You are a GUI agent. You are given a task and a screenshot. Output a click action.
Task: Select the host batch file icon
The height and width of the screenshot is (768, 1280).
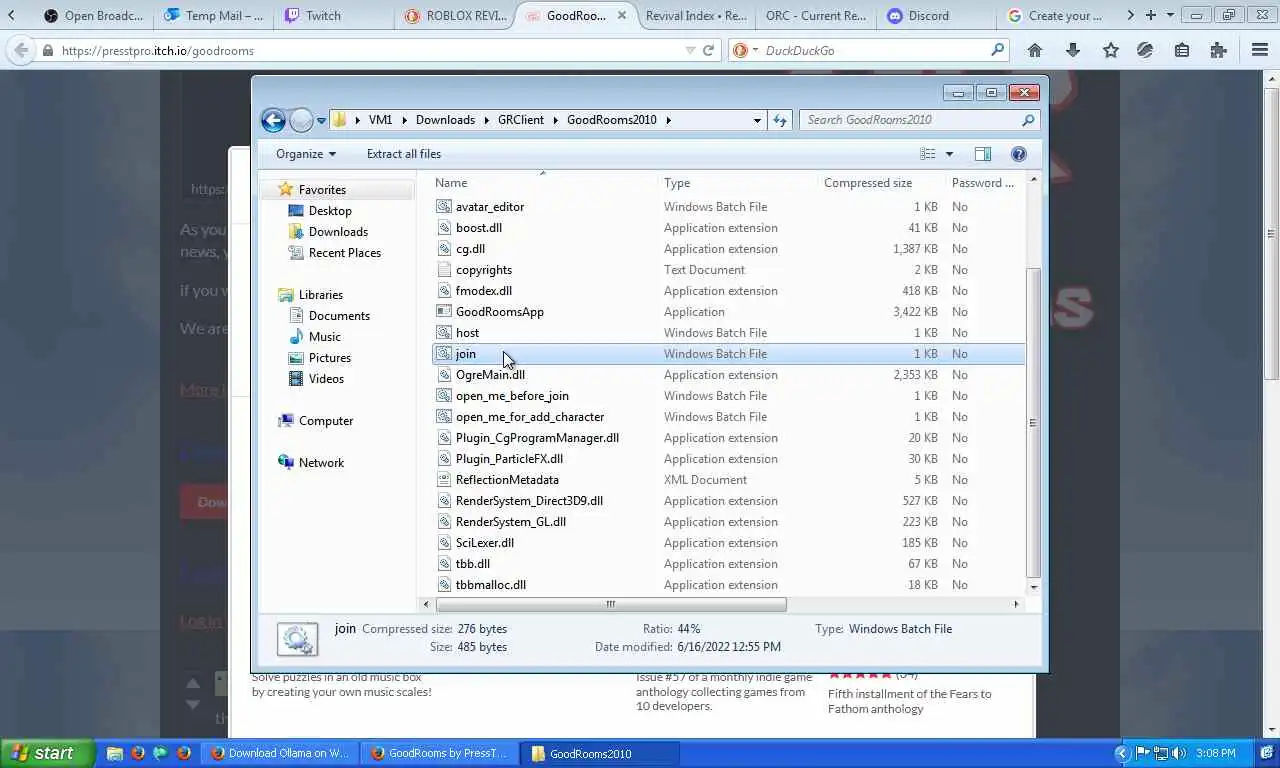444,333
